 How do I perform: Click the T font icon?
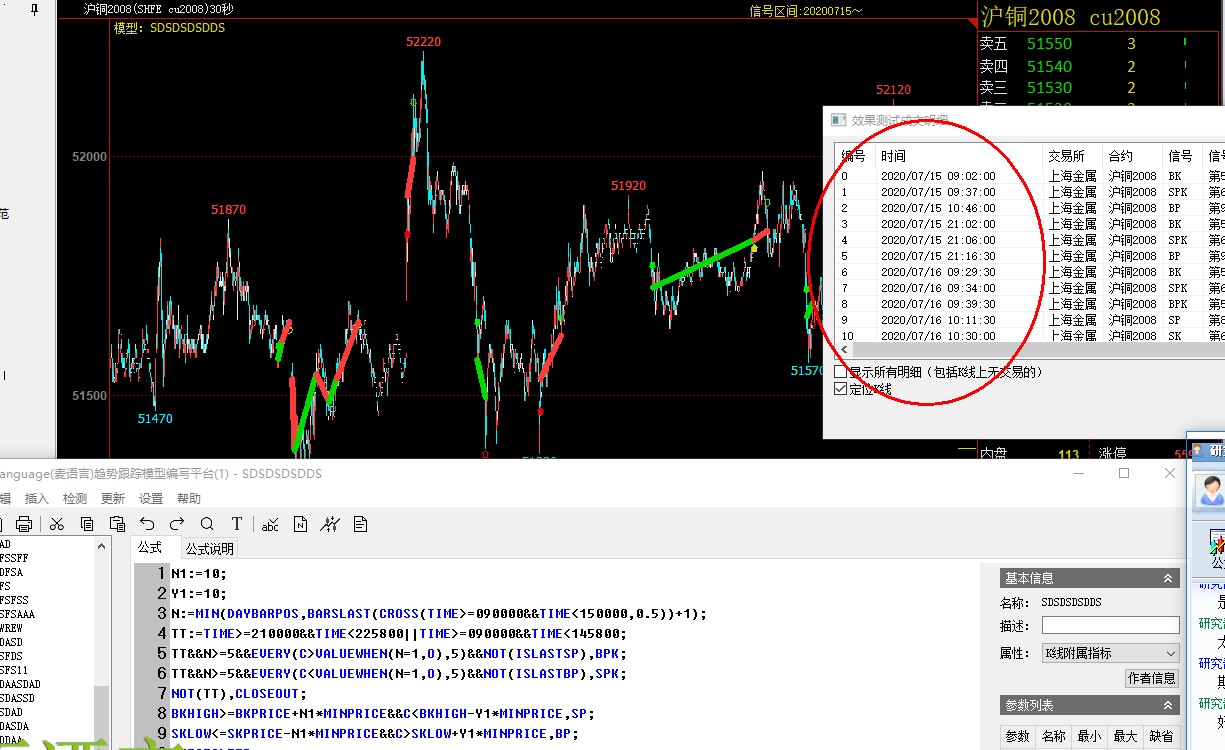point(237,524)
